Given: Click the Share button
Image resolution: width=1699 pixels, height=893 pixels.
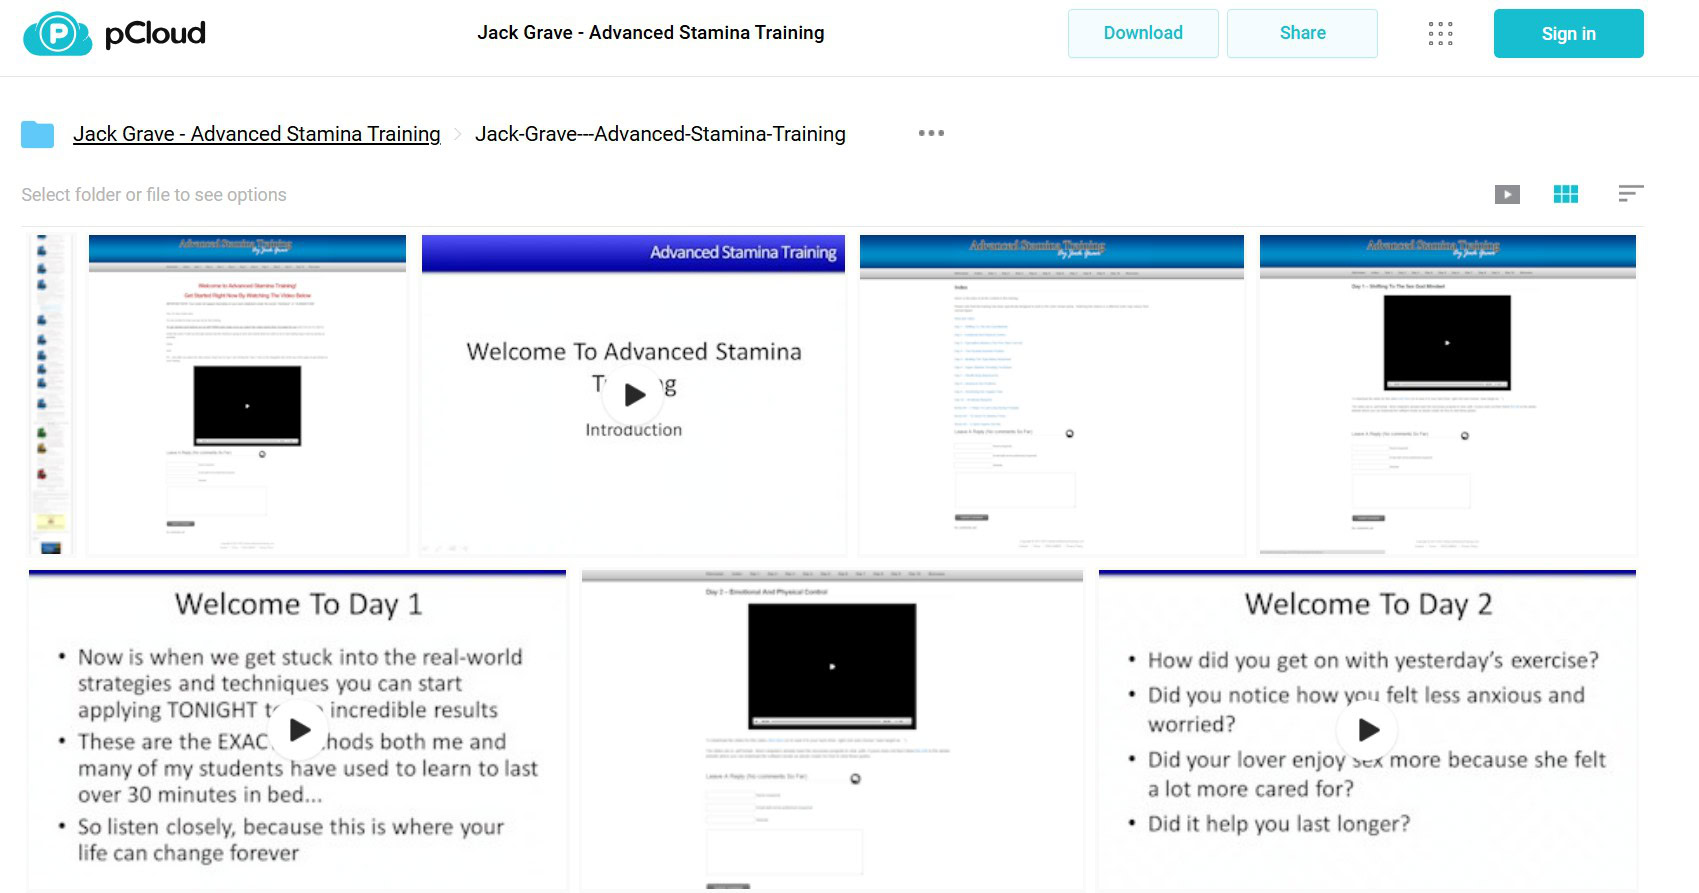Looking at the screenshot, I should 1302,33.
